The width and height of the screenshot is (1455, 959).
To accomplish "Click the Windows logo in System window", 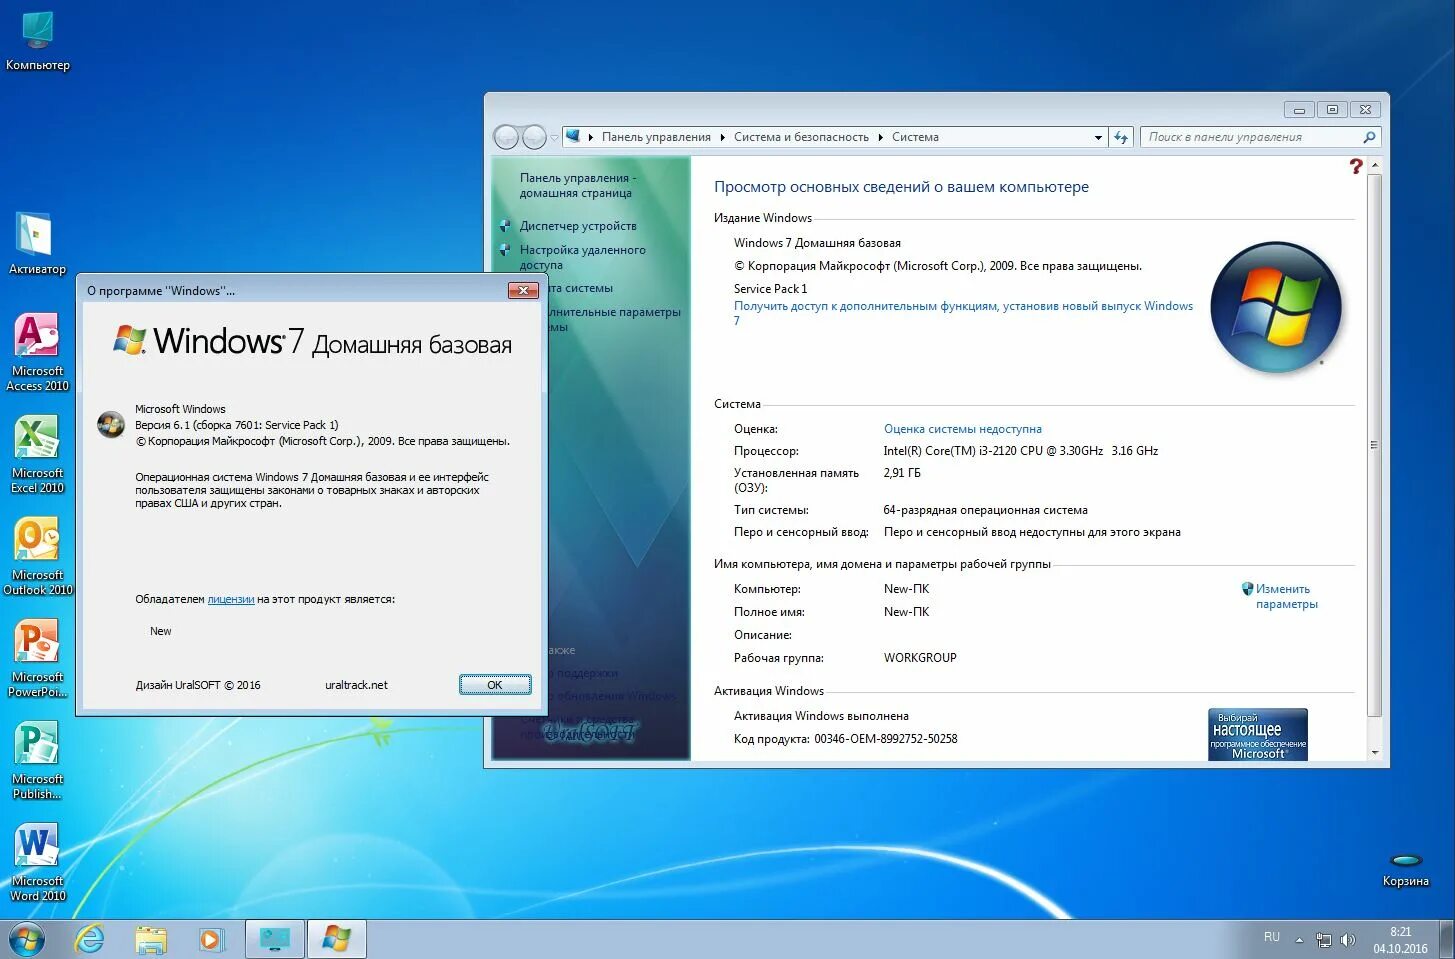I will (x=1276, y=307).
